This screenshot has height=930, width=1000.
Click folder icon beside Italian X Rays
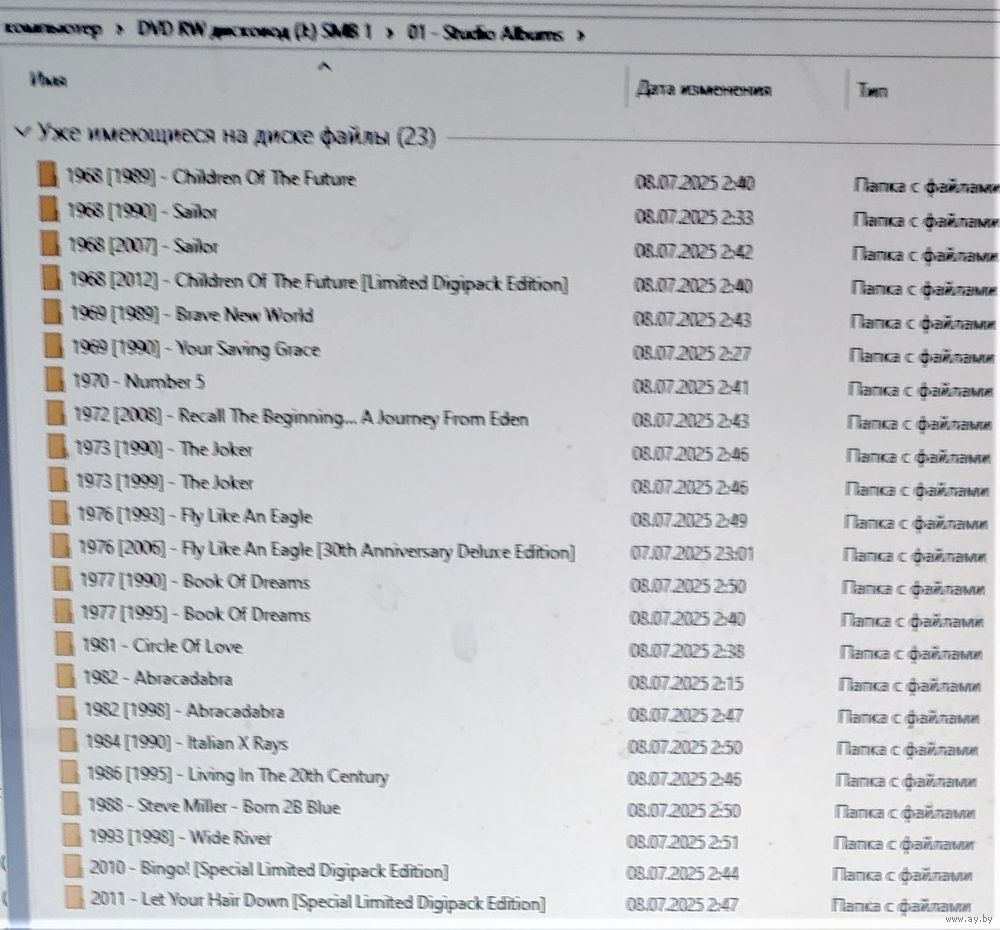[68, 741]
